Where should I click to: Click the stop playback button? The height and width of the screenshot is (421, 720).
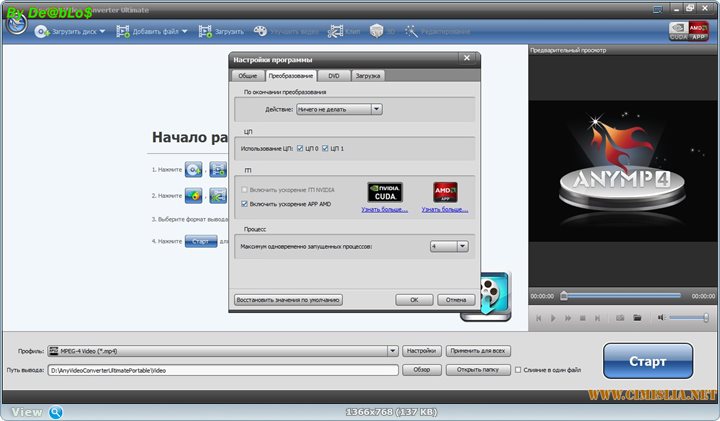pyautogui.click(x=583, y=318)
